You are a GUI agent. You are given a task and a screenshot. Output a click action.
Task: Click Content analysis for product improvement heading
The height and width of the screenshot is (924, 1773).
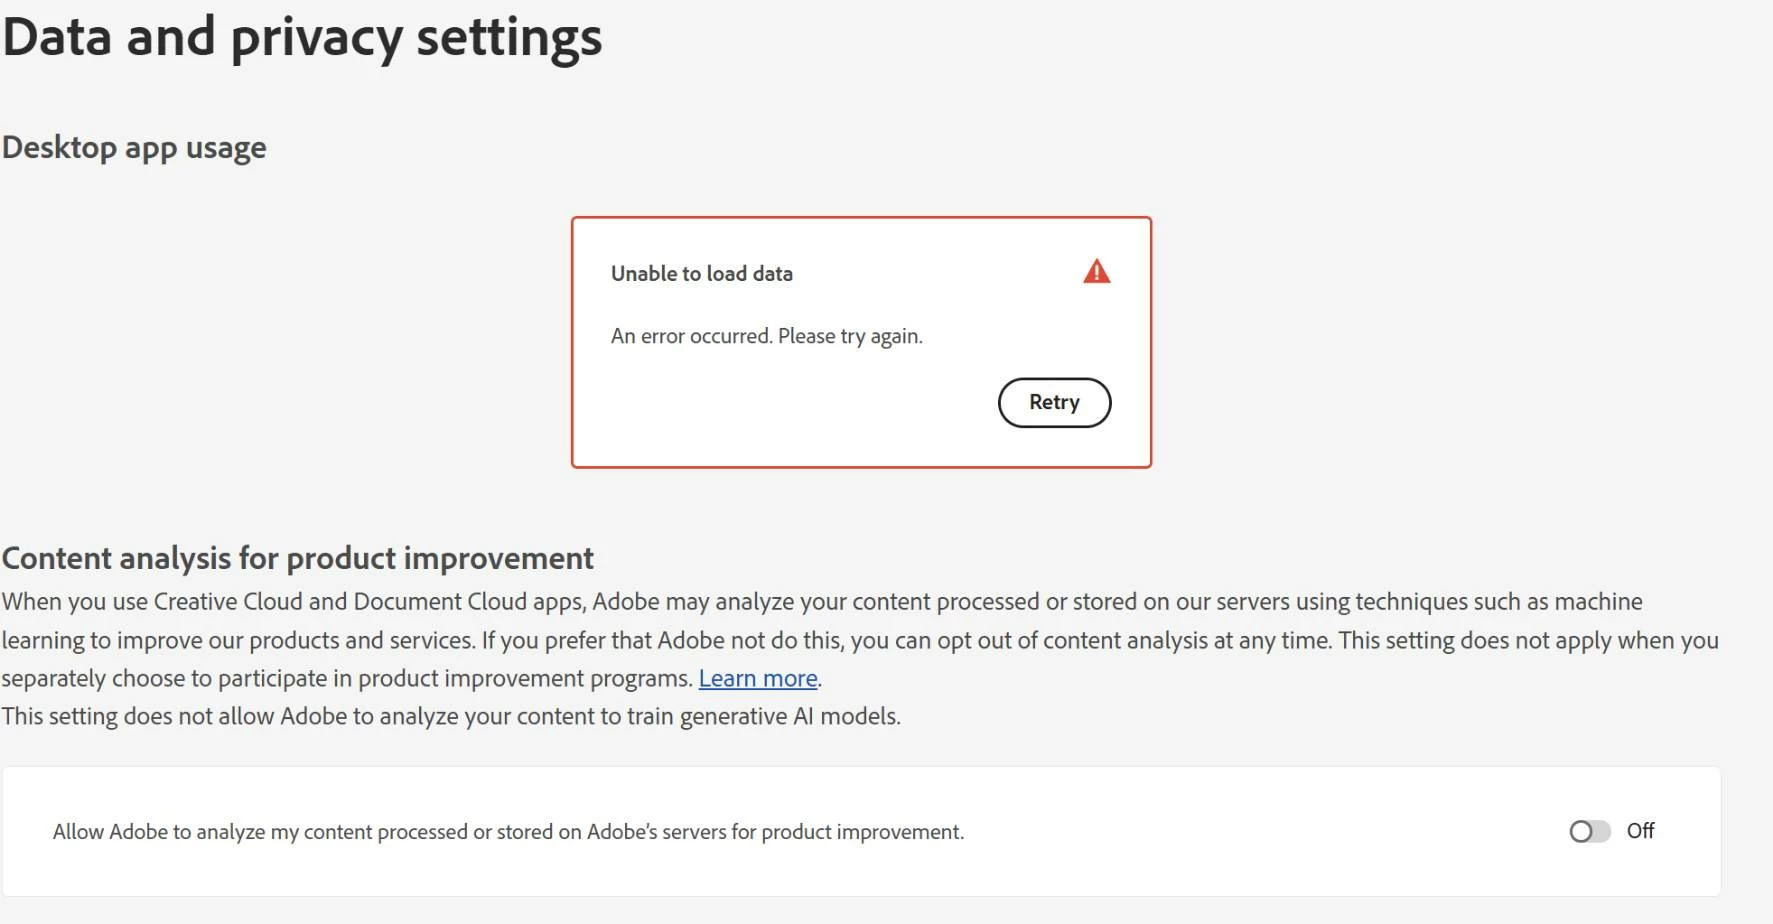297,558
